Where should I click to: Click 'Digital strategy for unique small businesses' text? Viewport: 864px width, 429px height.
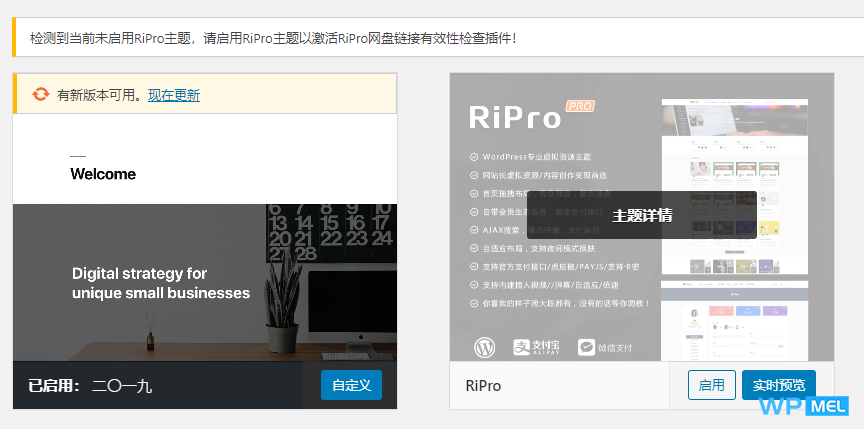(161, 283)
